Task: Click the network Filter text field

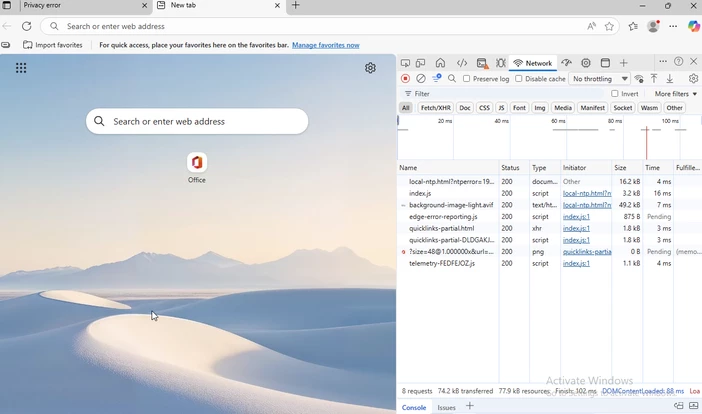Action: click(501, 94)
